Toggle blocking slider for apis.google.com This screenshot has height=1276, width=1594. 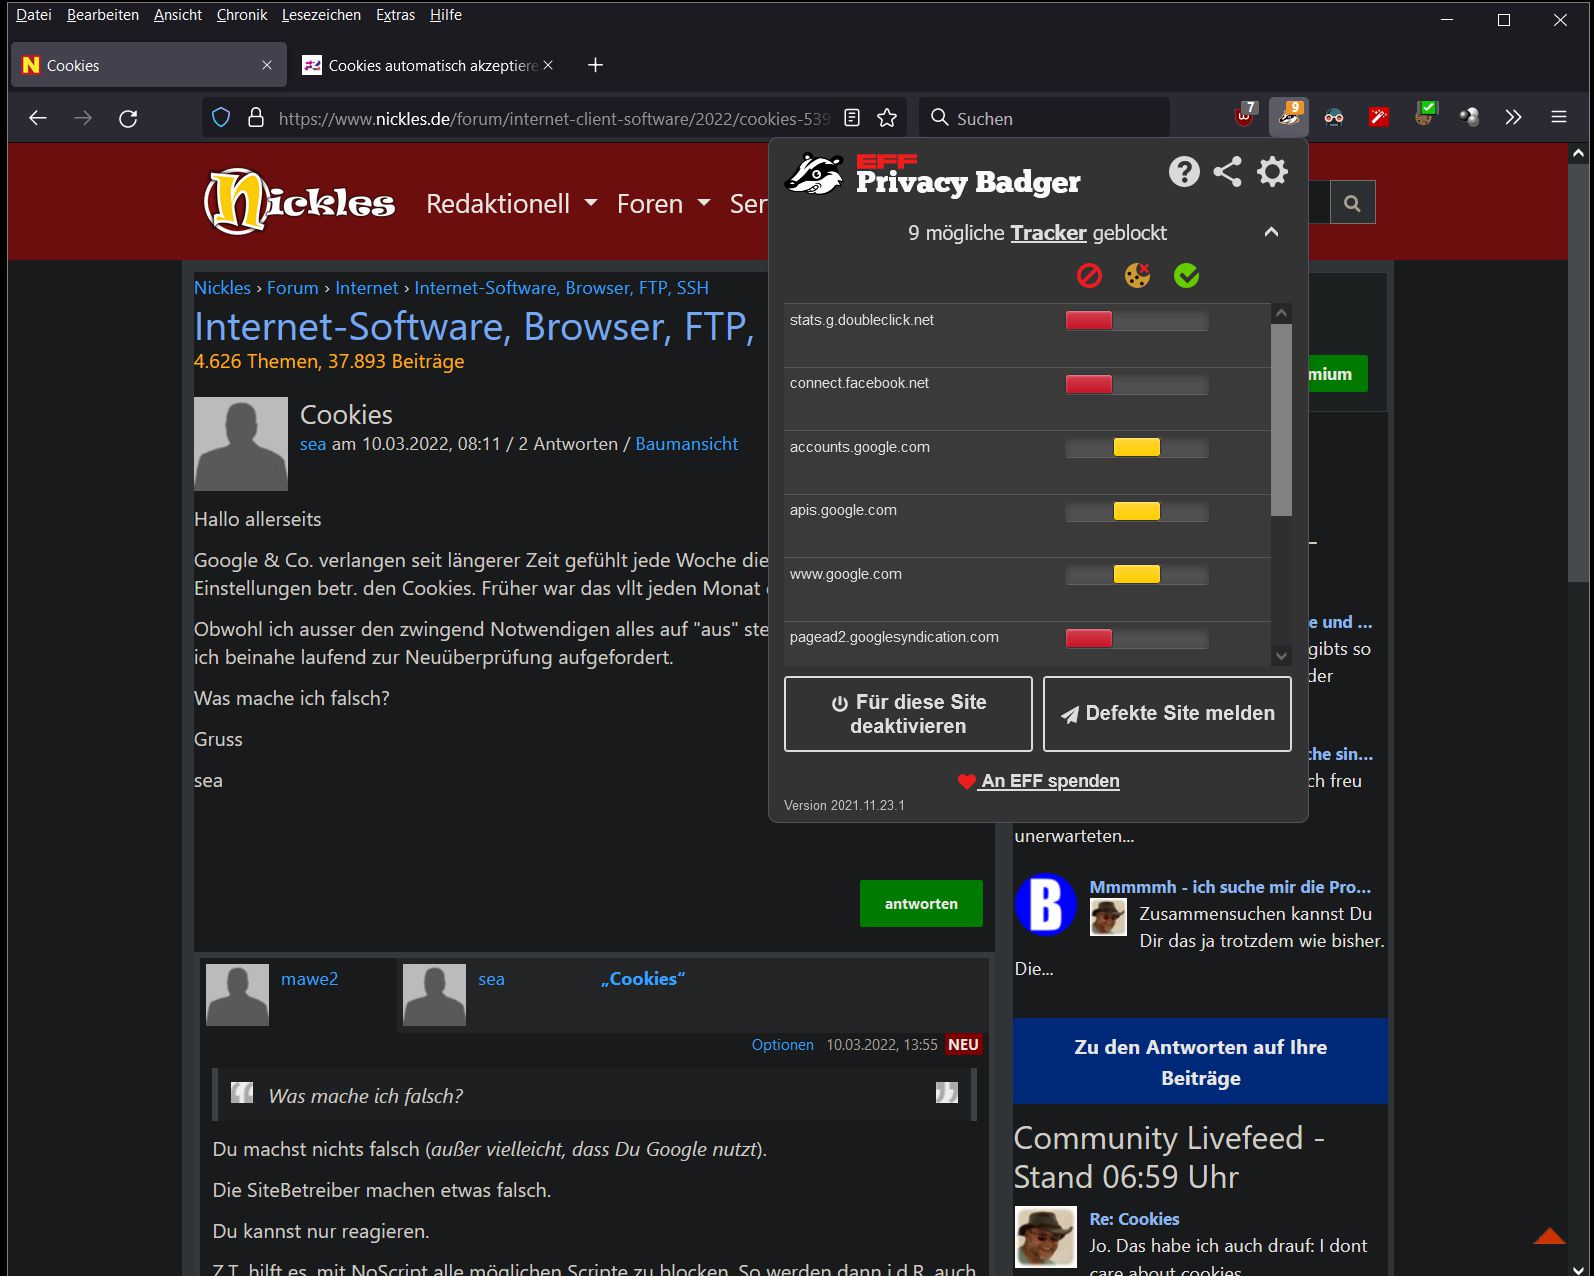coord(1137,511)
